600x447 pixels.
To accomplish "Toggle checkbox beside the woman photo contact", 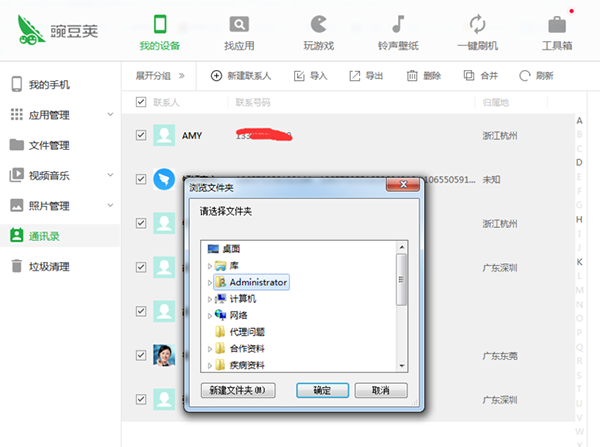I will click(141, 355).
